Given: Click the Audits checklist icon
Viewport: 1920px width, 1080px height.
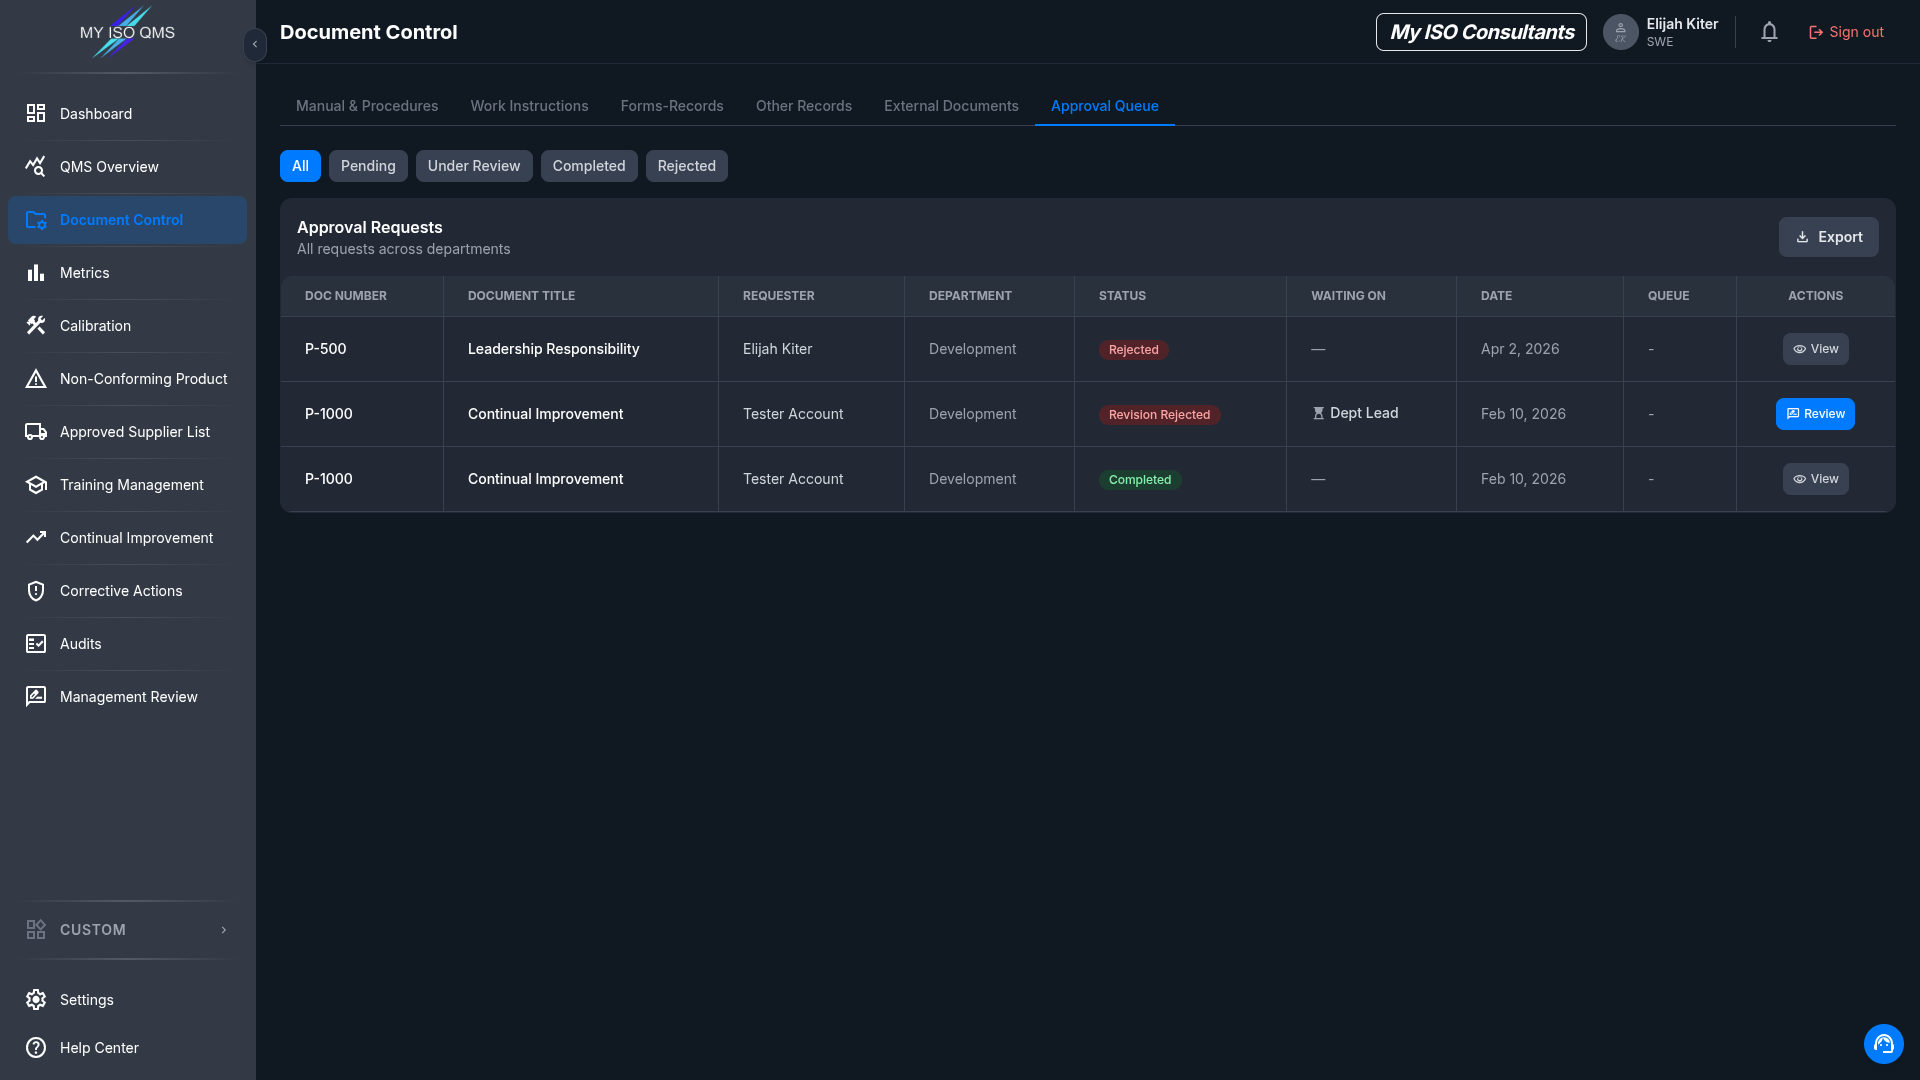Looking at the screenshot, I should [36, 644].
